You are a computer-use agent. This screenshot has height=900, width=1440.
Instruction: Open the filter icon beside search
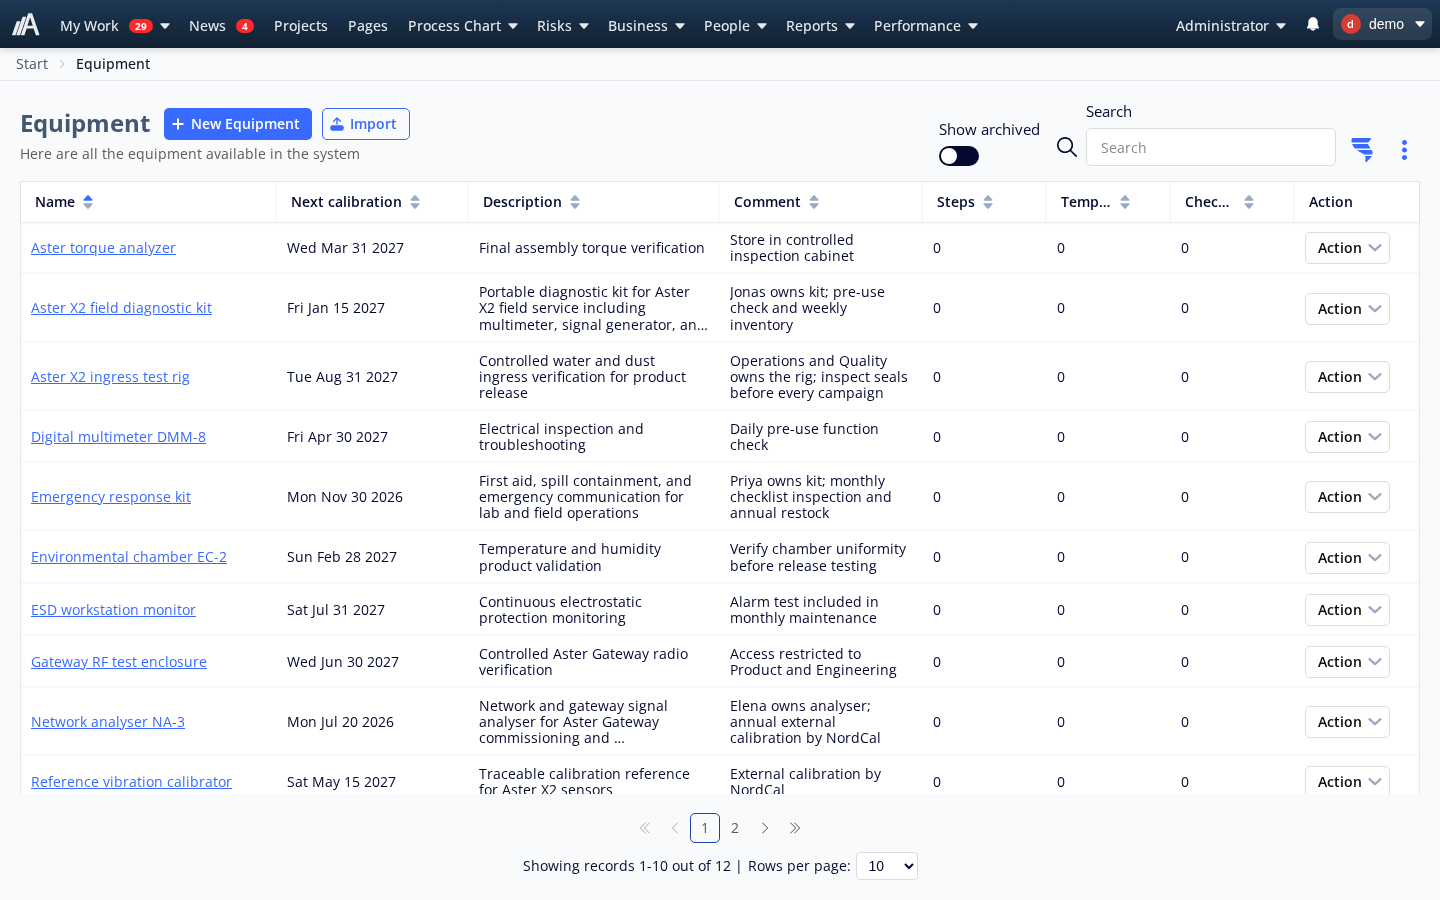[1362, 150]
